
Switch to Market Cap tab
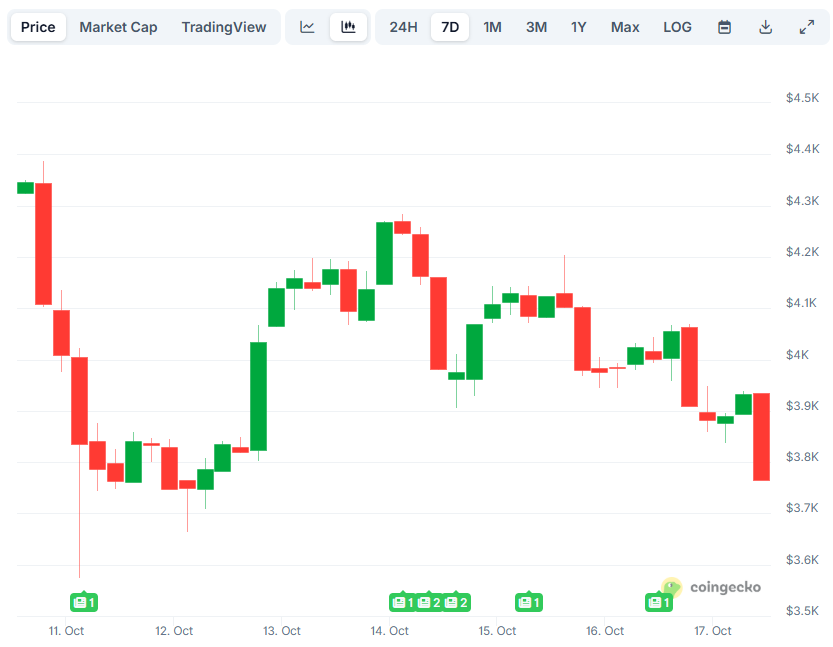pyautogui.click(x=118, y=27)
